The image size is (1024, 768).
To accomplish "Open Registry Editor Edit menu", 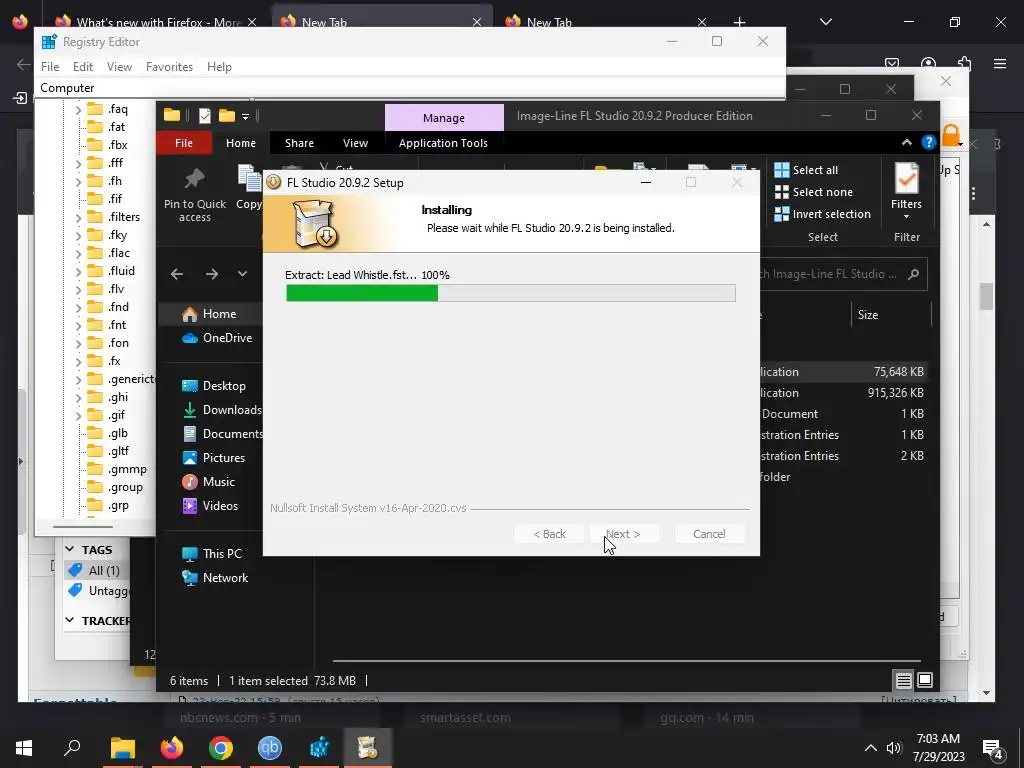I will 82,67.
